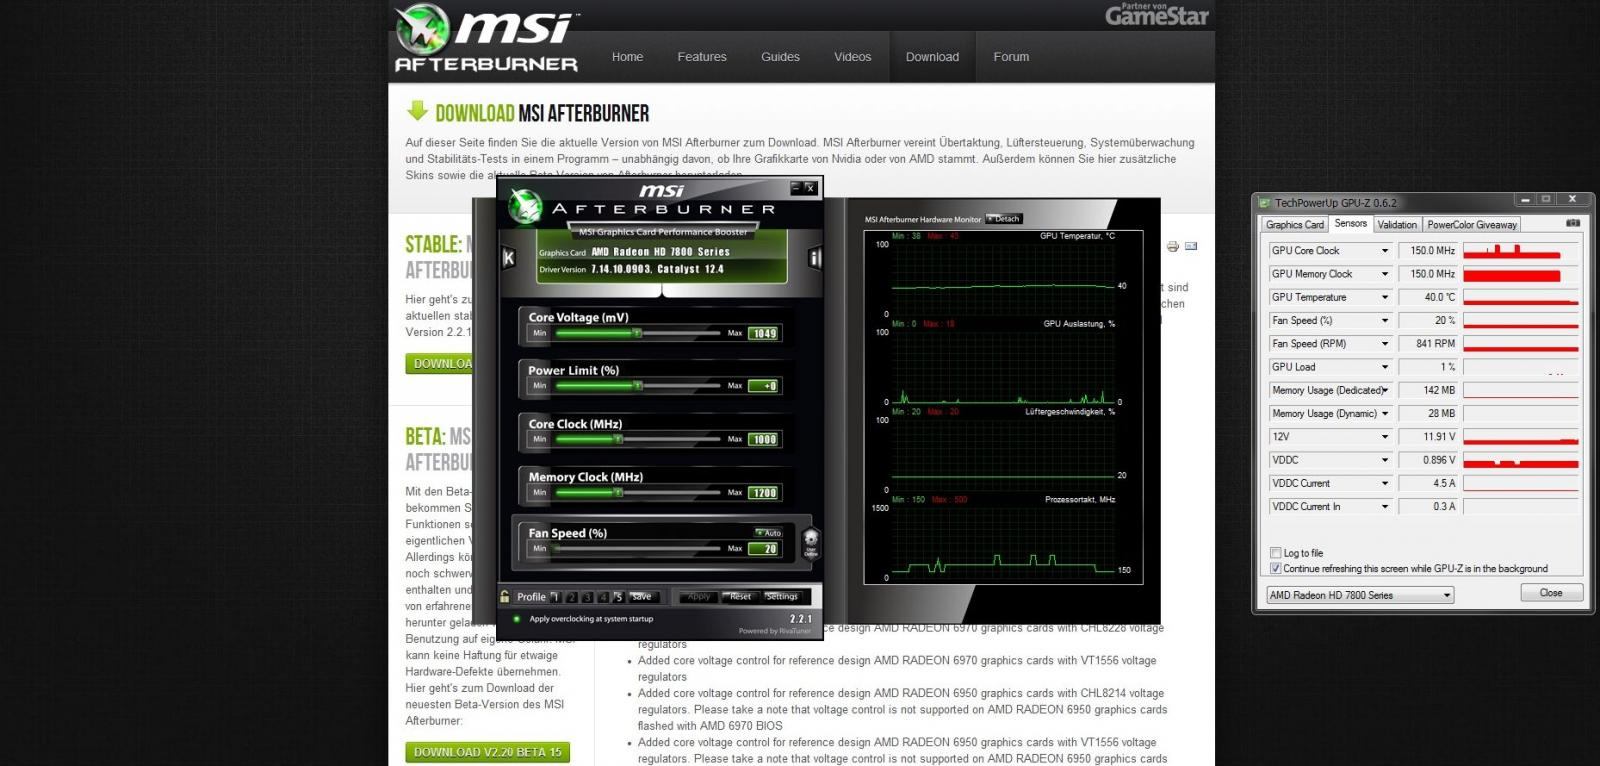Click the GPU-Z Close button
This screenshot has width=1600, height=766.
(1551, 593)
